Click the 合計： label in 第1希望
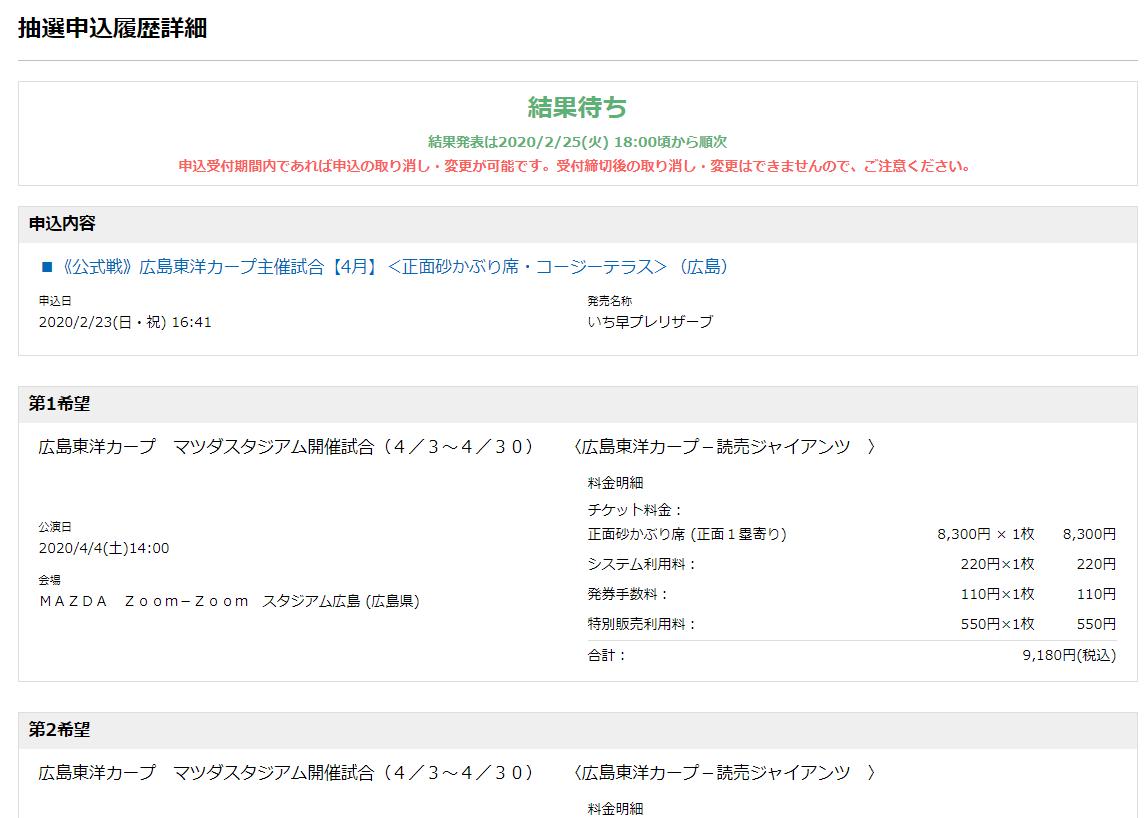 (607, 655)
